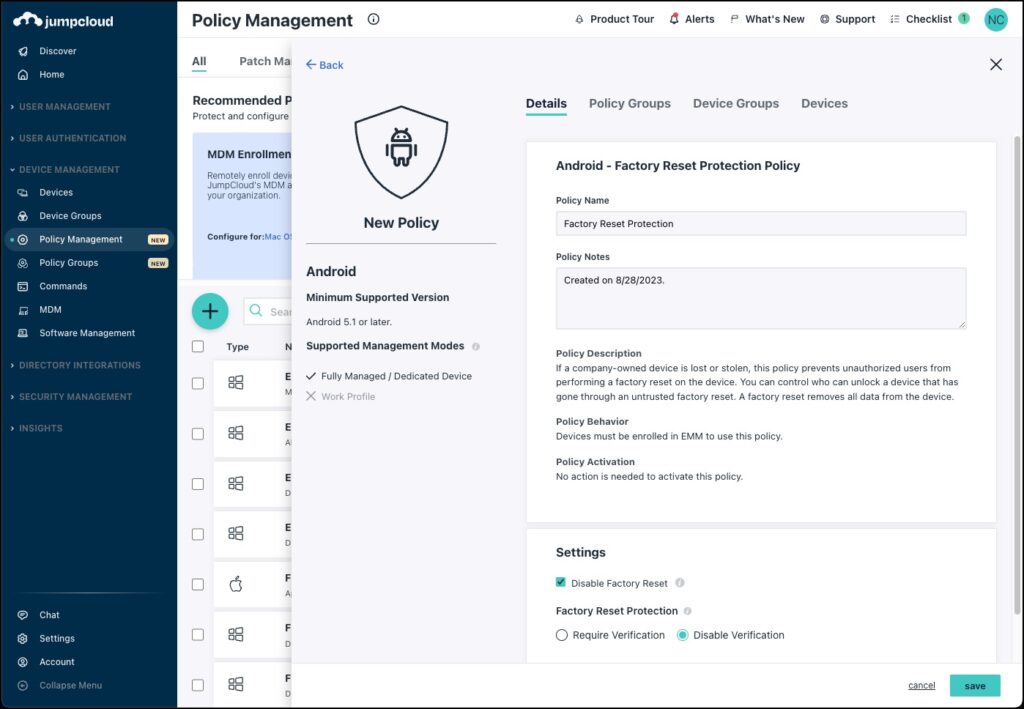Click the green plus add policy button
Viewport: 1024px width, 709px height.
click(210, 311)
